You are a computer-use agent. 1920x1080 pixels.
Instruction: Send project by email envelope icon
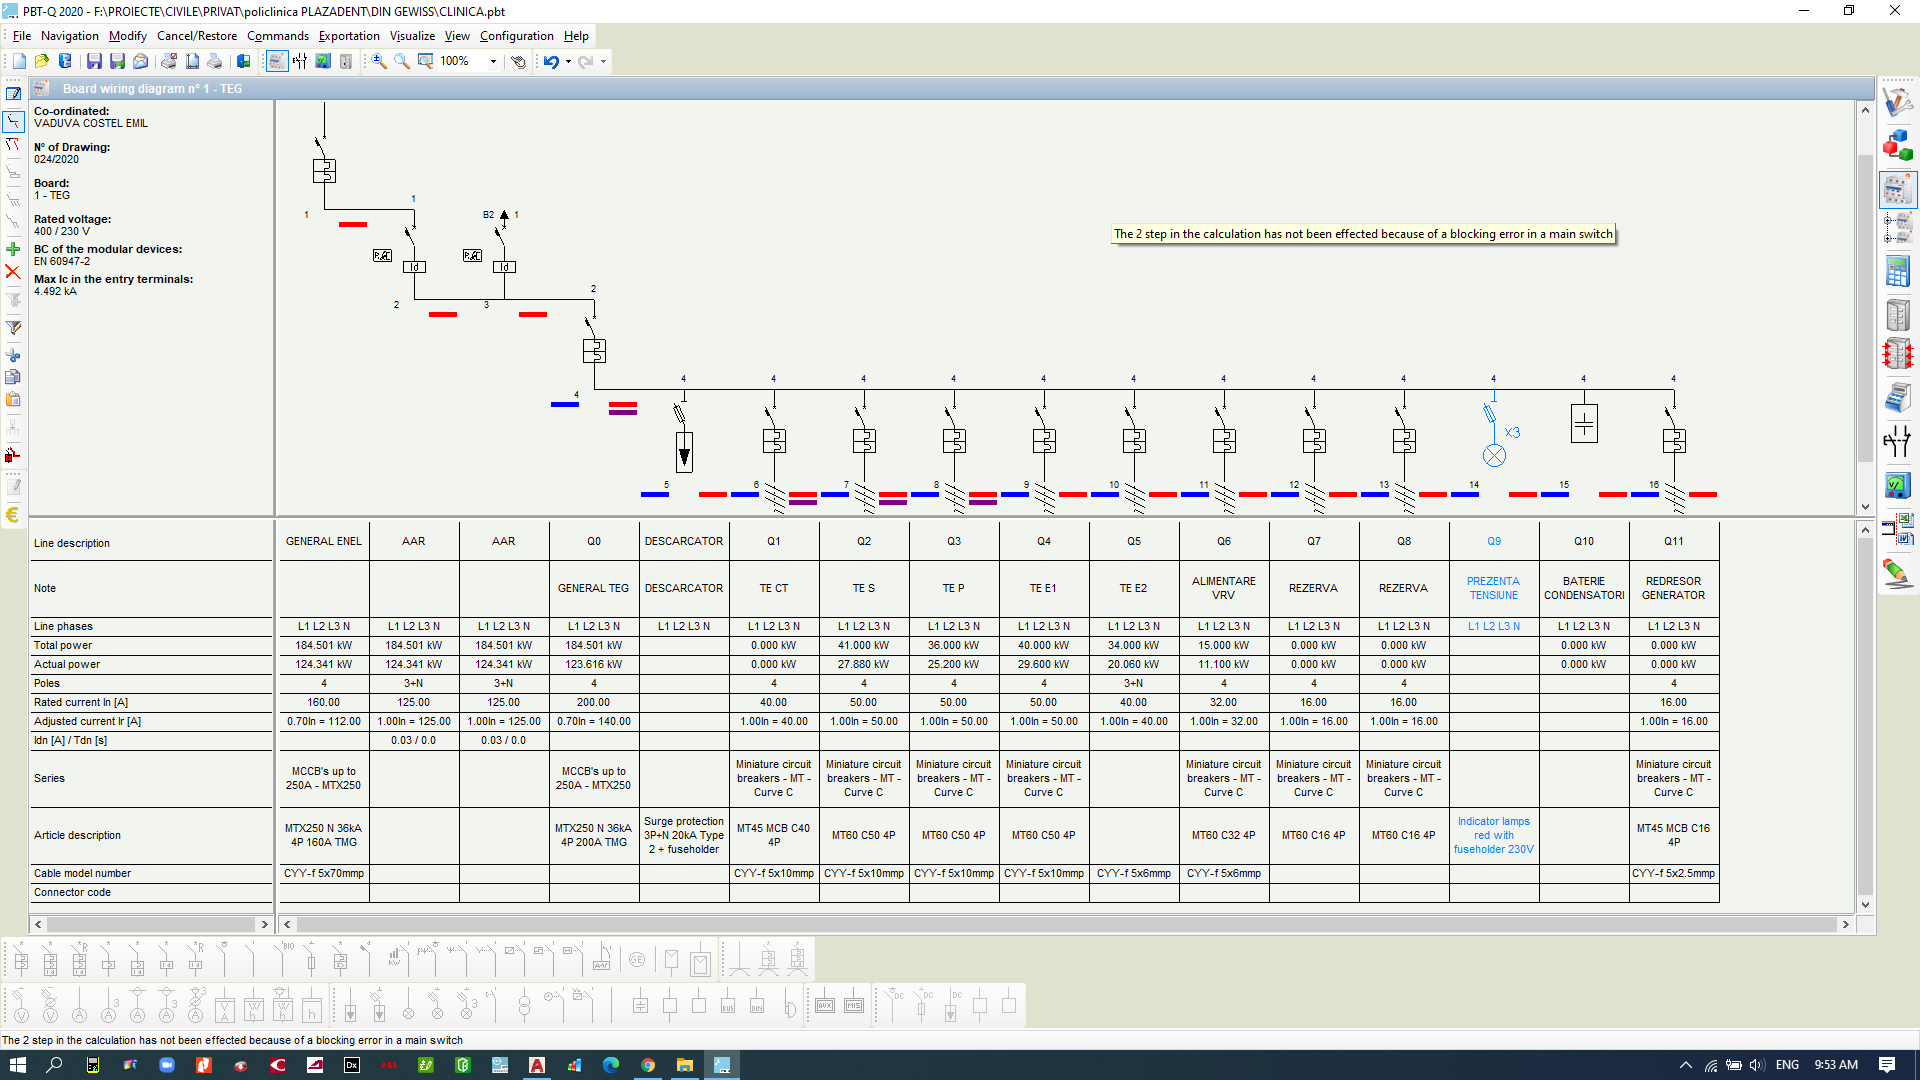tap(141, 61)
